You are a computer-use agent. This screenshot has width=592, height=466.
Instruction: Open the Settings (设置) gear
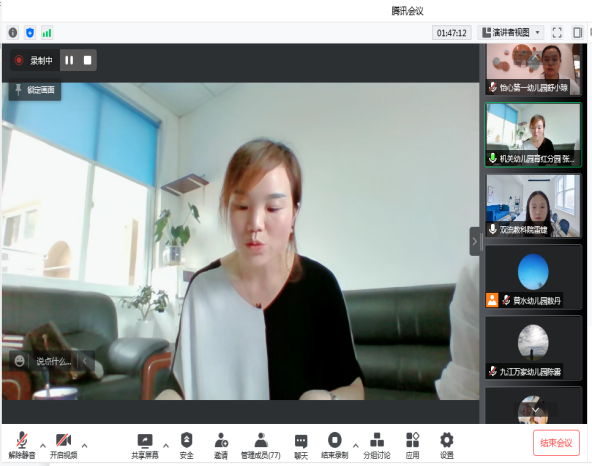(x=447, y=446)
